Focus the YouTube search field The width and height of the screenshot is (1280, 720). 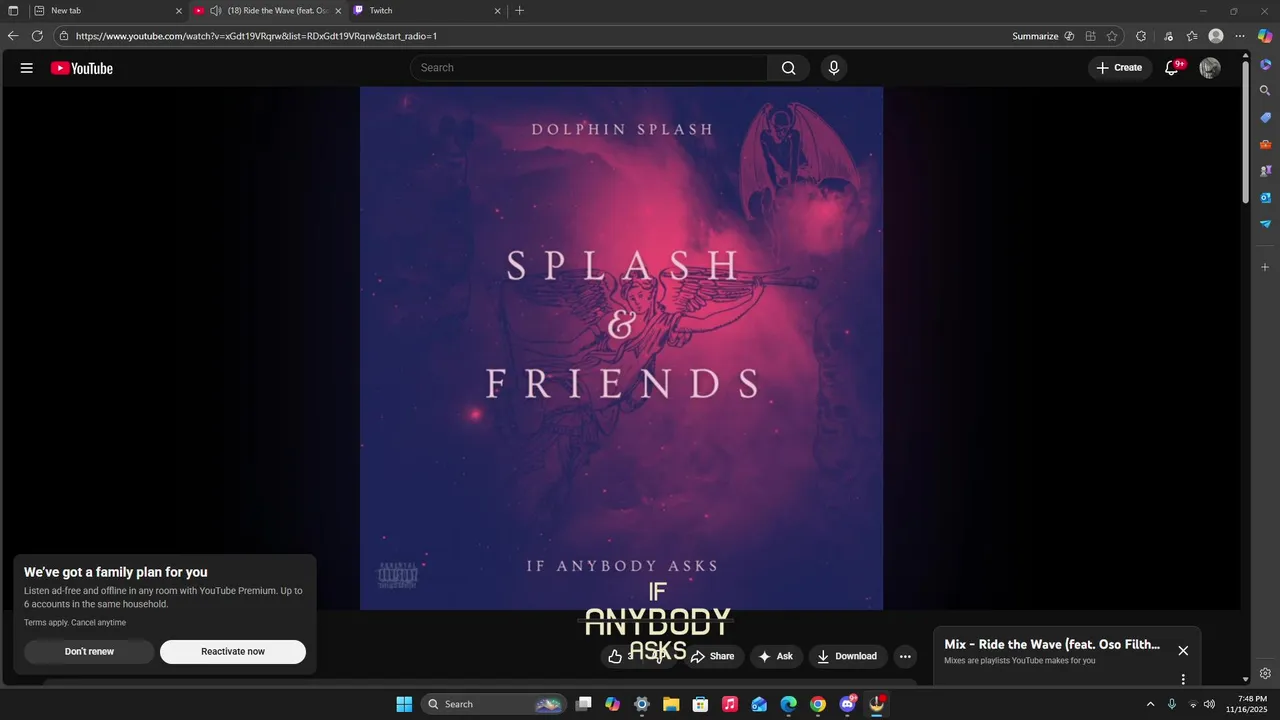589,68
